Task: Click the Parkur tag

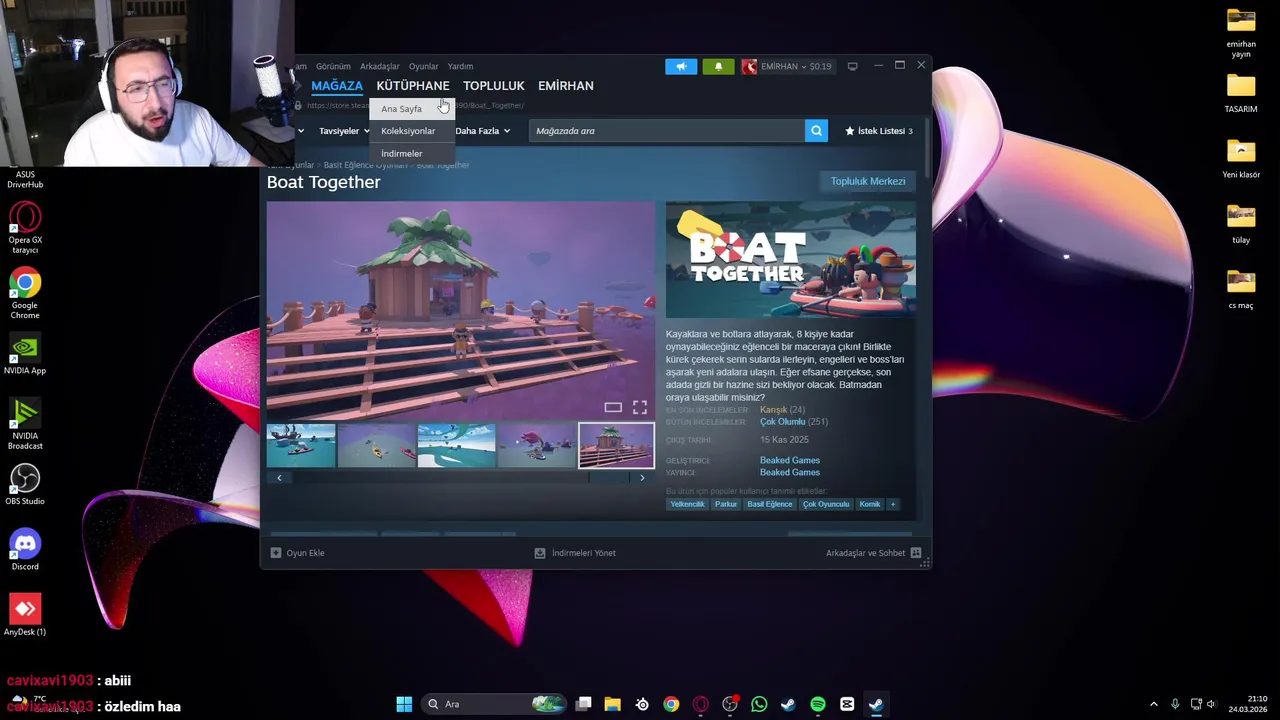Action: (x=726, y=504)
